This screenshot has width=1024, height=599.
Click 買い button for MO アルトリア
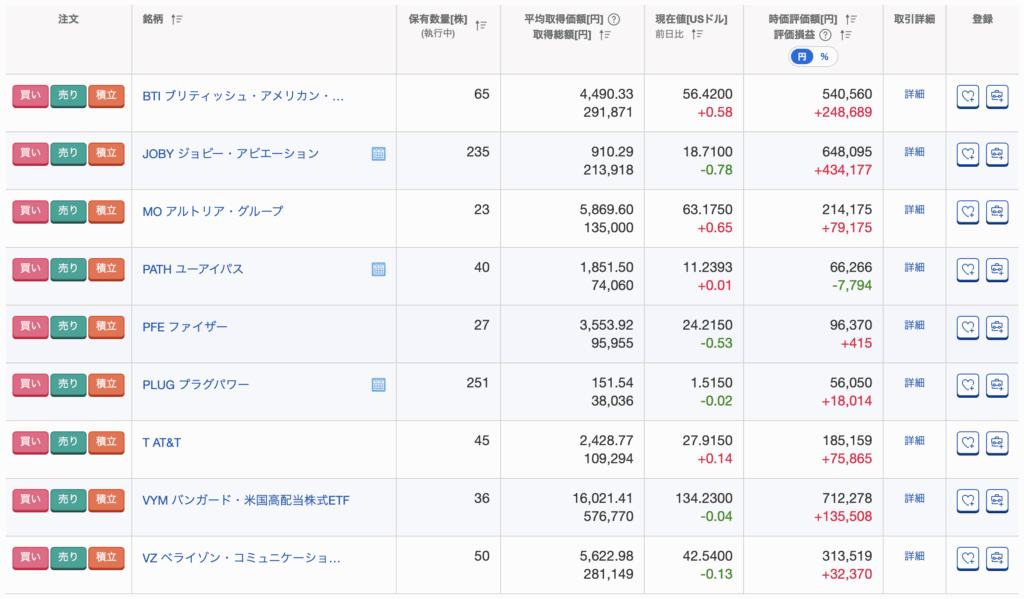coord(30,211)
